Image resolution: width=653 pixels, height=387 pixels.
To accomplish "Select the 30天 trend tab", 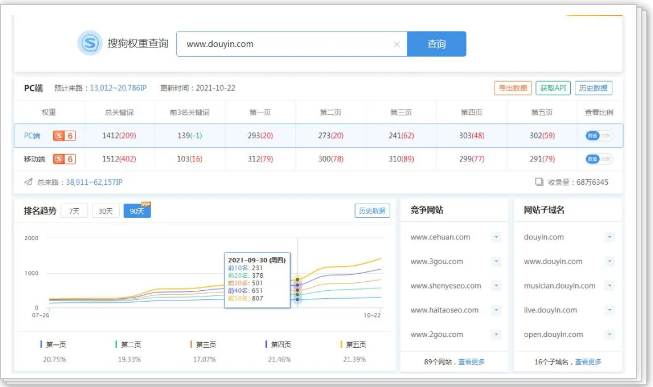I will [x=105, y=211].
